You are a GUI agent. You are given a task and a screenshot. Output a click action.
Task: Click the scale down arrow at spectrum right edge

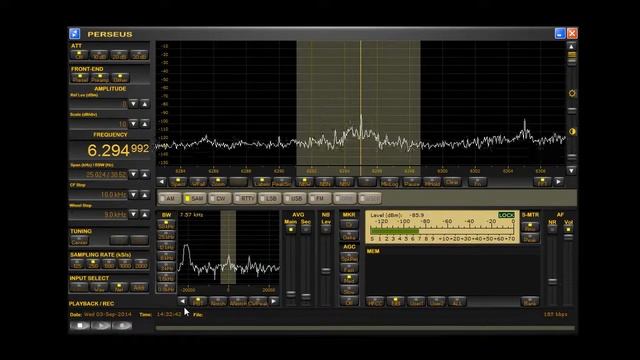pyautogui.click(x=572, y=170)
